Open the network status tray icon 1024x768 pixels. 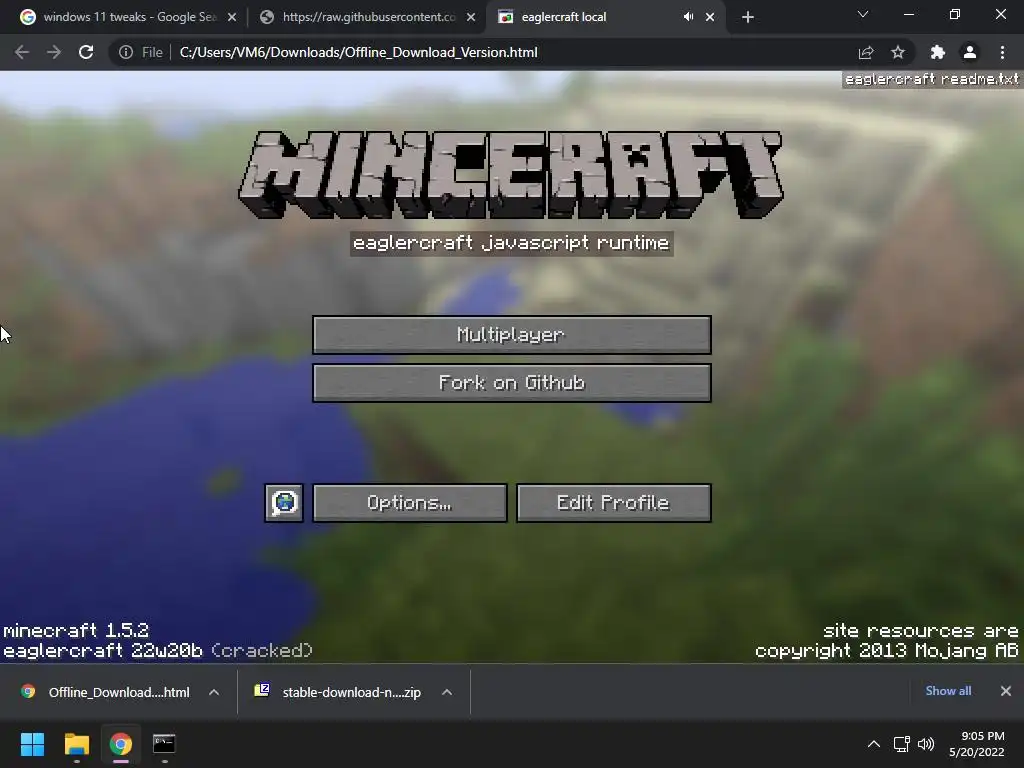tap(902, 744)
